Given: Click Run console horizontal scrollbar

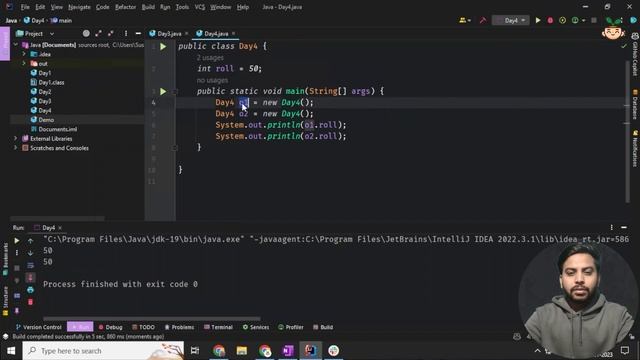Looking at the screenshot, I should point(152,318).
